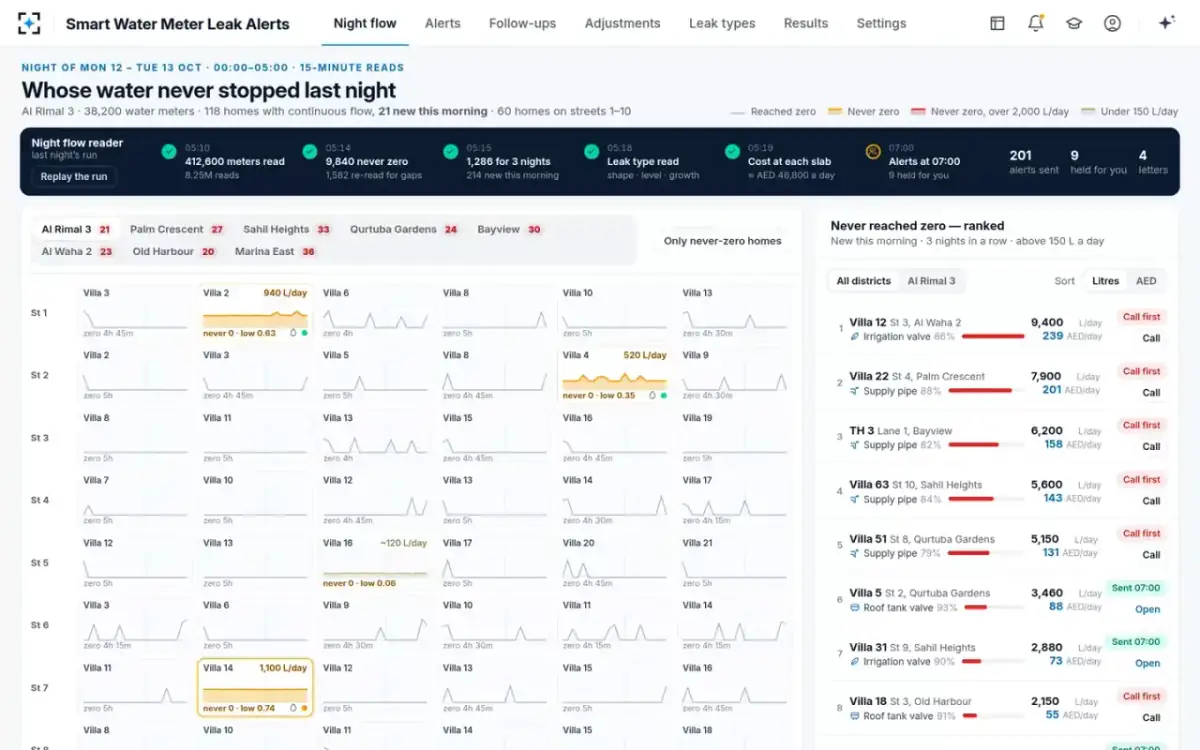Click the "9" held for you count

pos(1074,155)
